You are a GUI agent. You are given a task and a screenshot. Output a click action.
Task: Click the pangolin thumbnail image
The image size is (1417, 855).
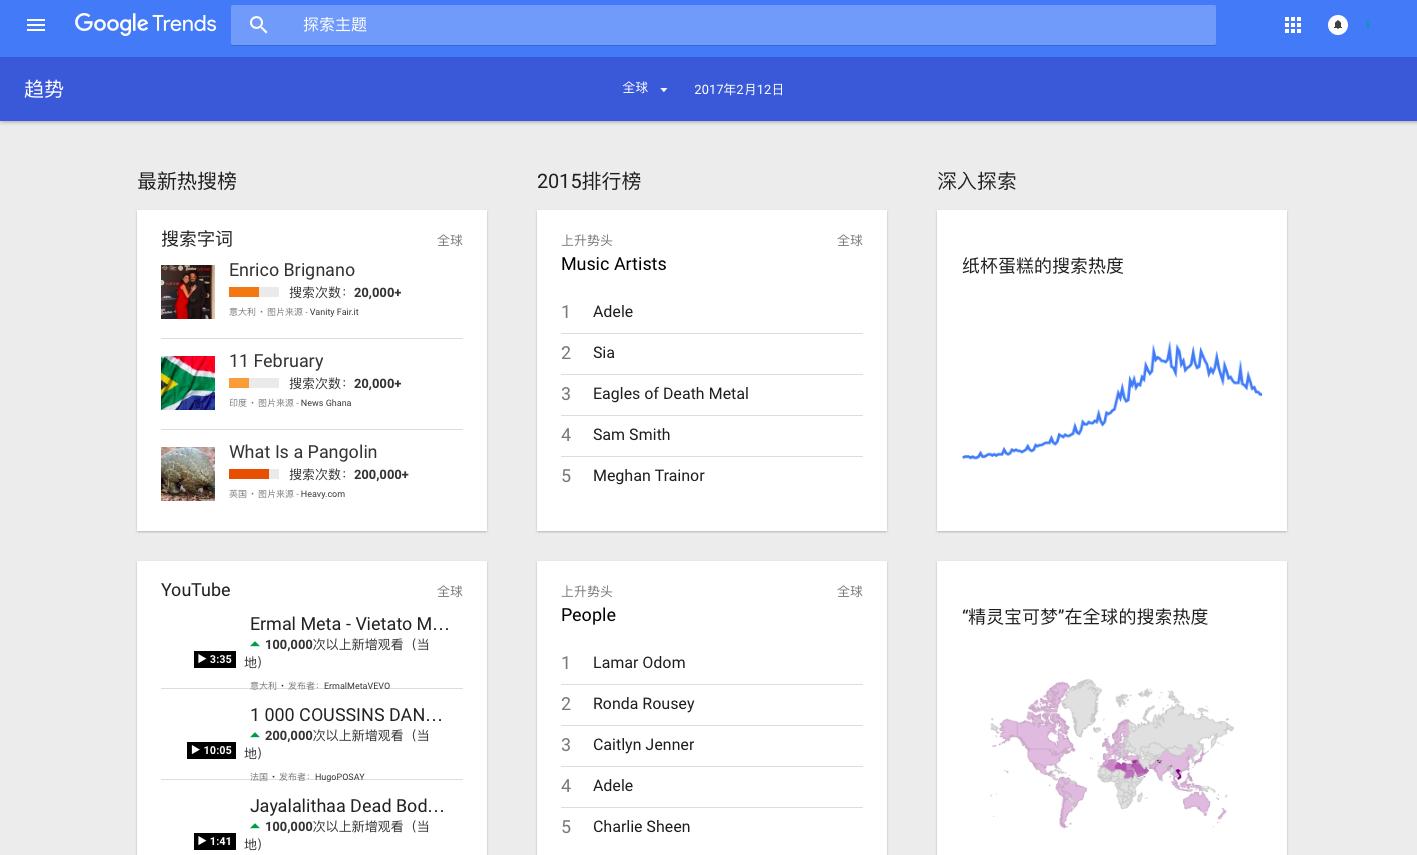pyautogui.click(x=188, y=474)
